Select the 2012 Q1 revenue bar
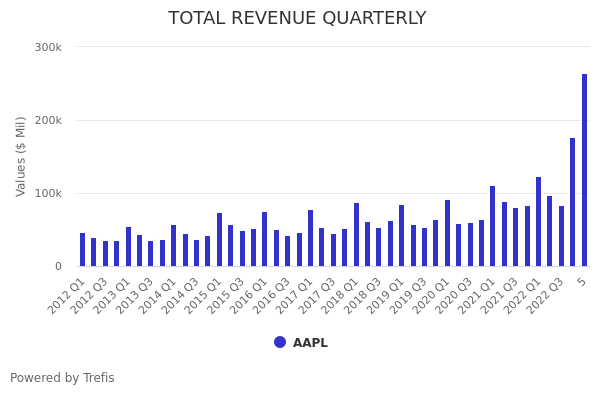The image size is (600, 400). [x=83, y=250]
